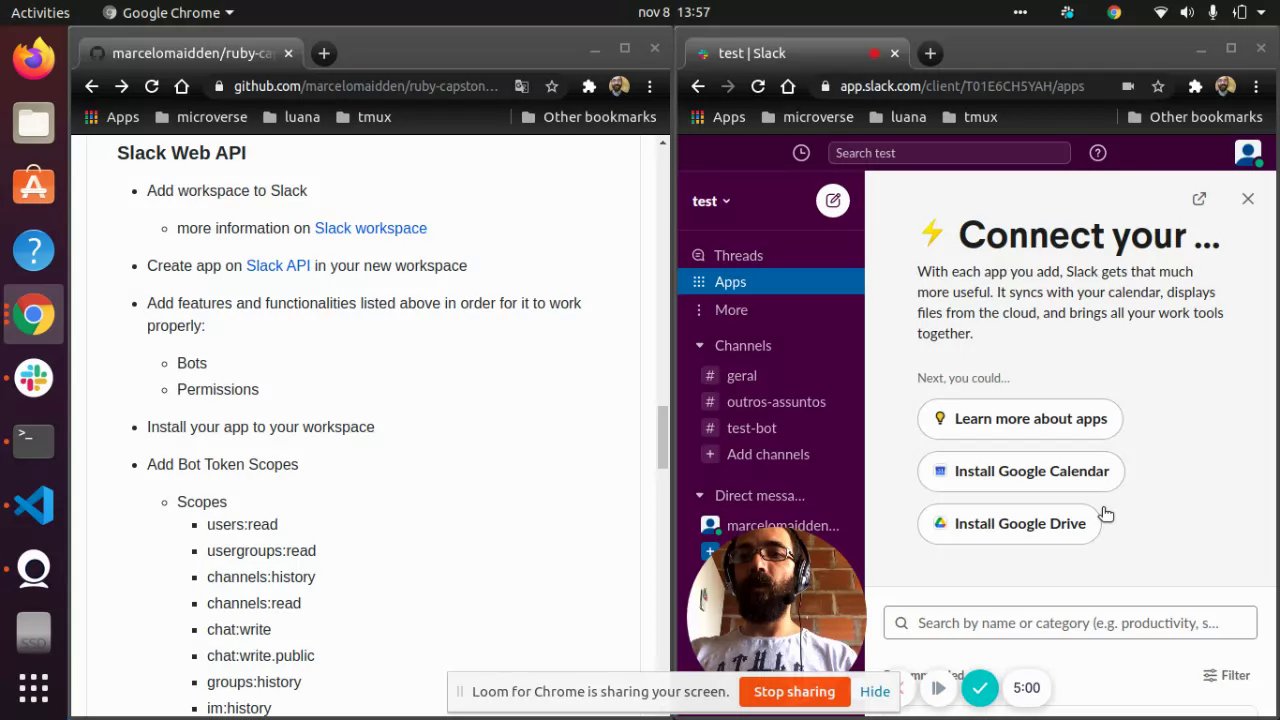Image resolution: width=1280 pixels, height=720 pixels.
Task: Click the GitHub page vertical scrollbar
Action: coord(662,437)
